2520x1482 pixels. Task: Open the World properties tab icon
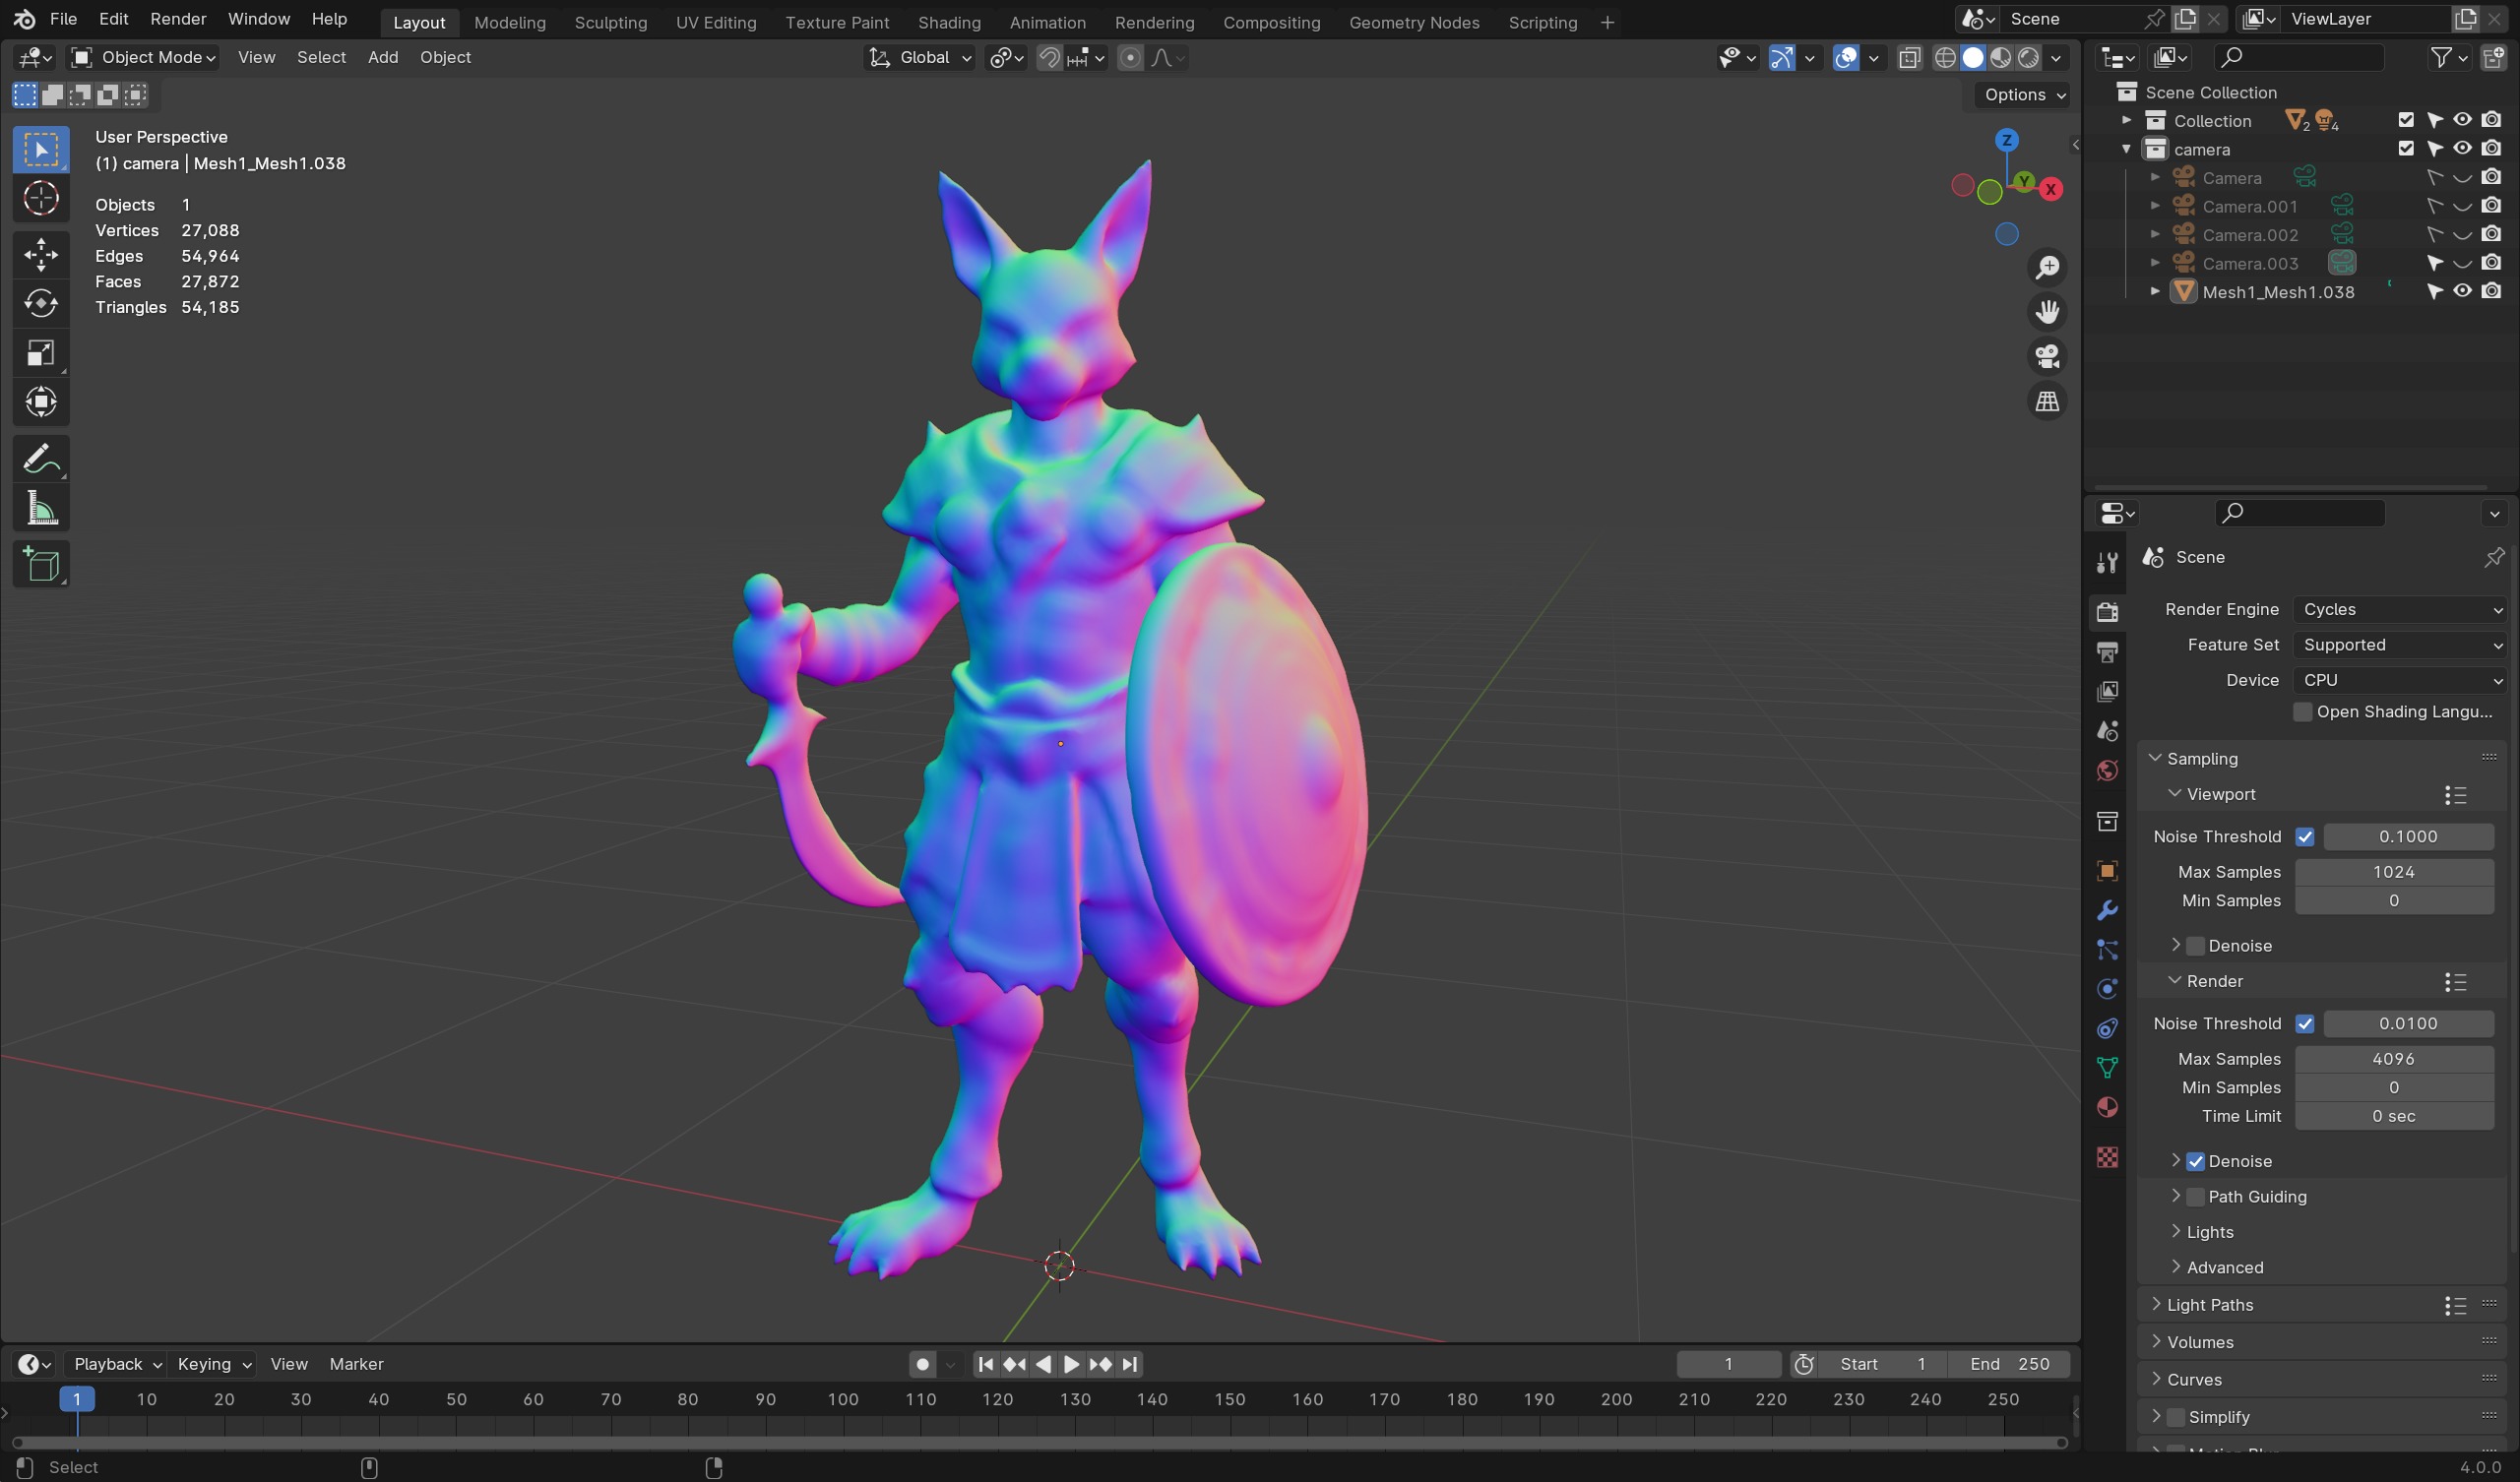click(2107, 770)
